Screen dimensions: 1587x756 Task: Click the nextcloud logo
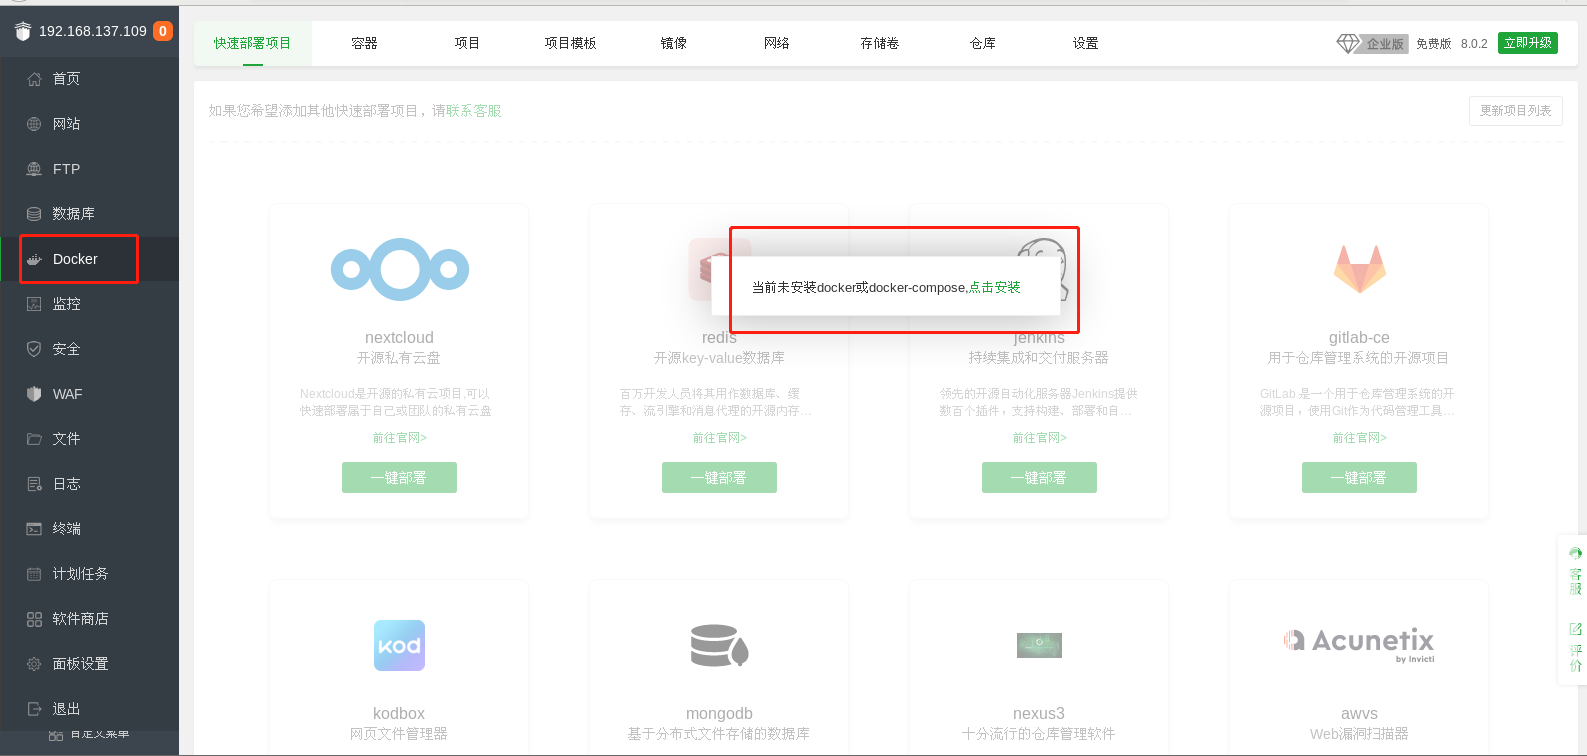coord(400,269)
